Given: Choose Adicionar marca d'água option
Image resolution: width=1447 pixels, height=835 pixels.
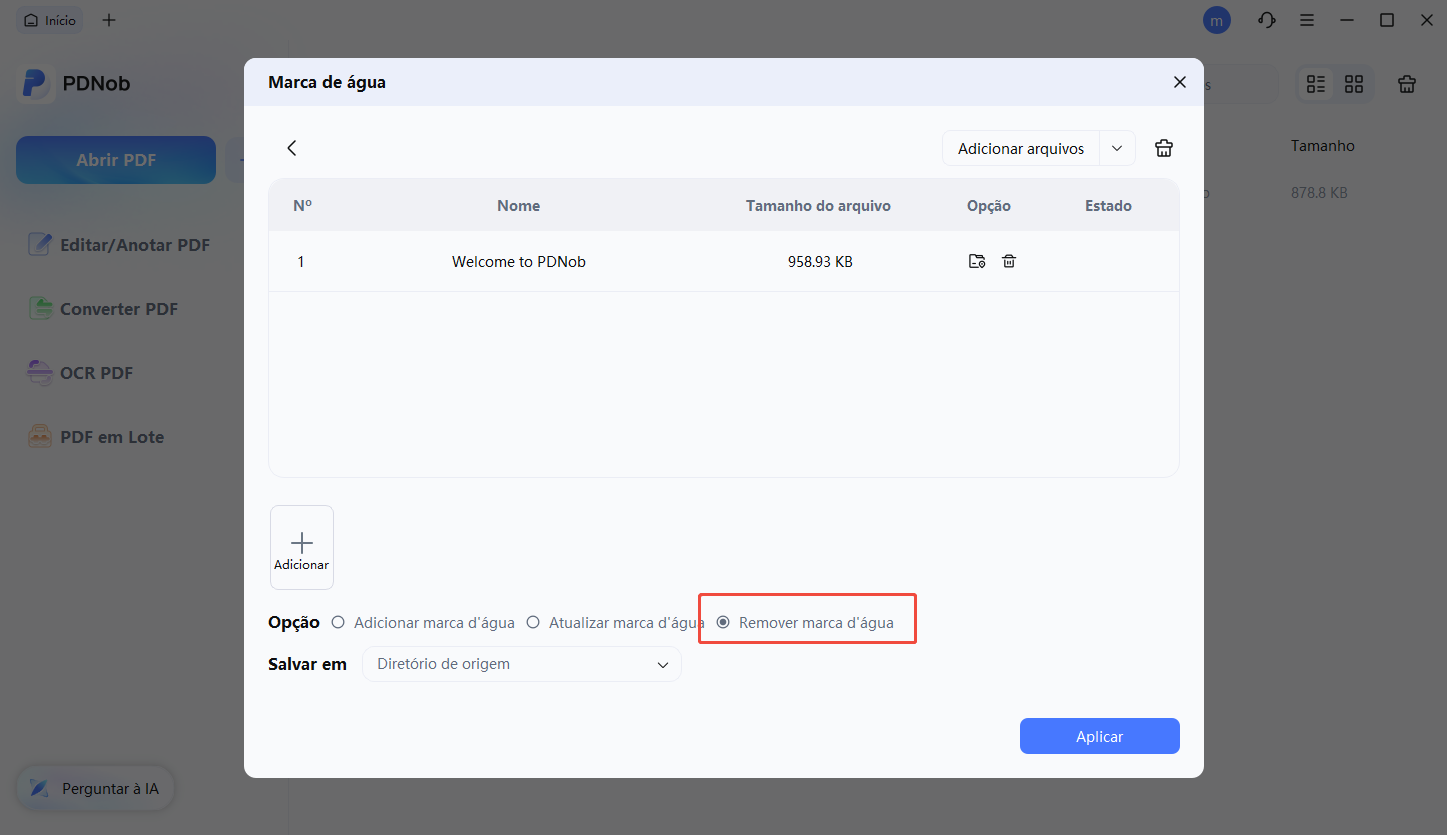Looking at the screenshot, I should point(338,622).
